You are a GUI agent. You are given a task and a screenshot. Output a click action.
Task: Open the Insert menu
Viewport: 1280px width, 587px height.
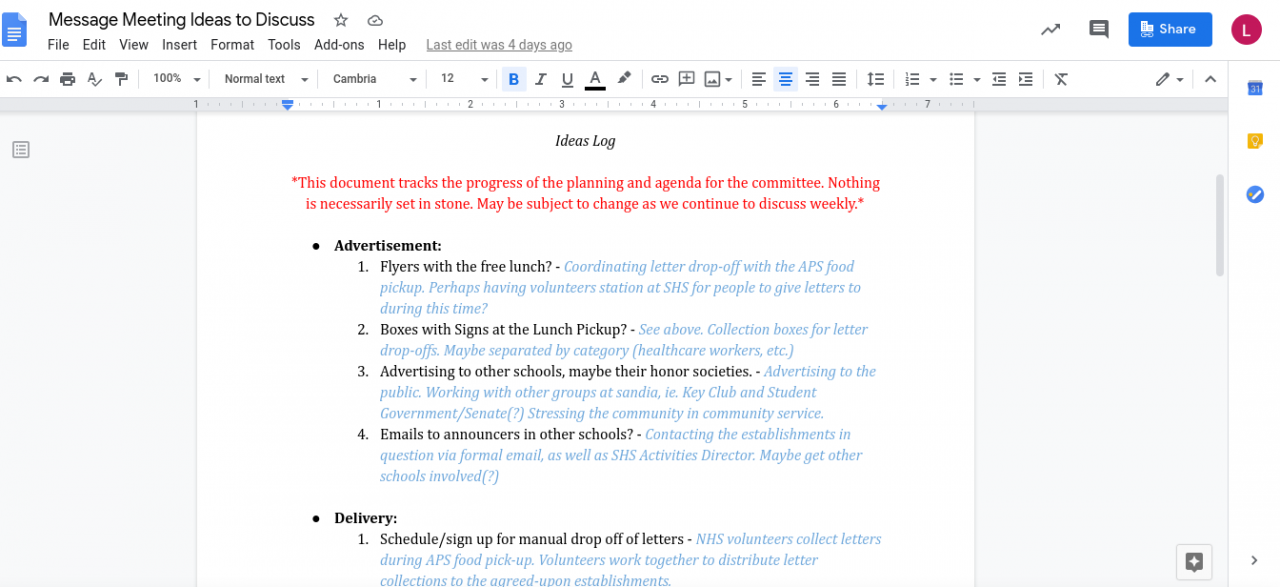180,45
